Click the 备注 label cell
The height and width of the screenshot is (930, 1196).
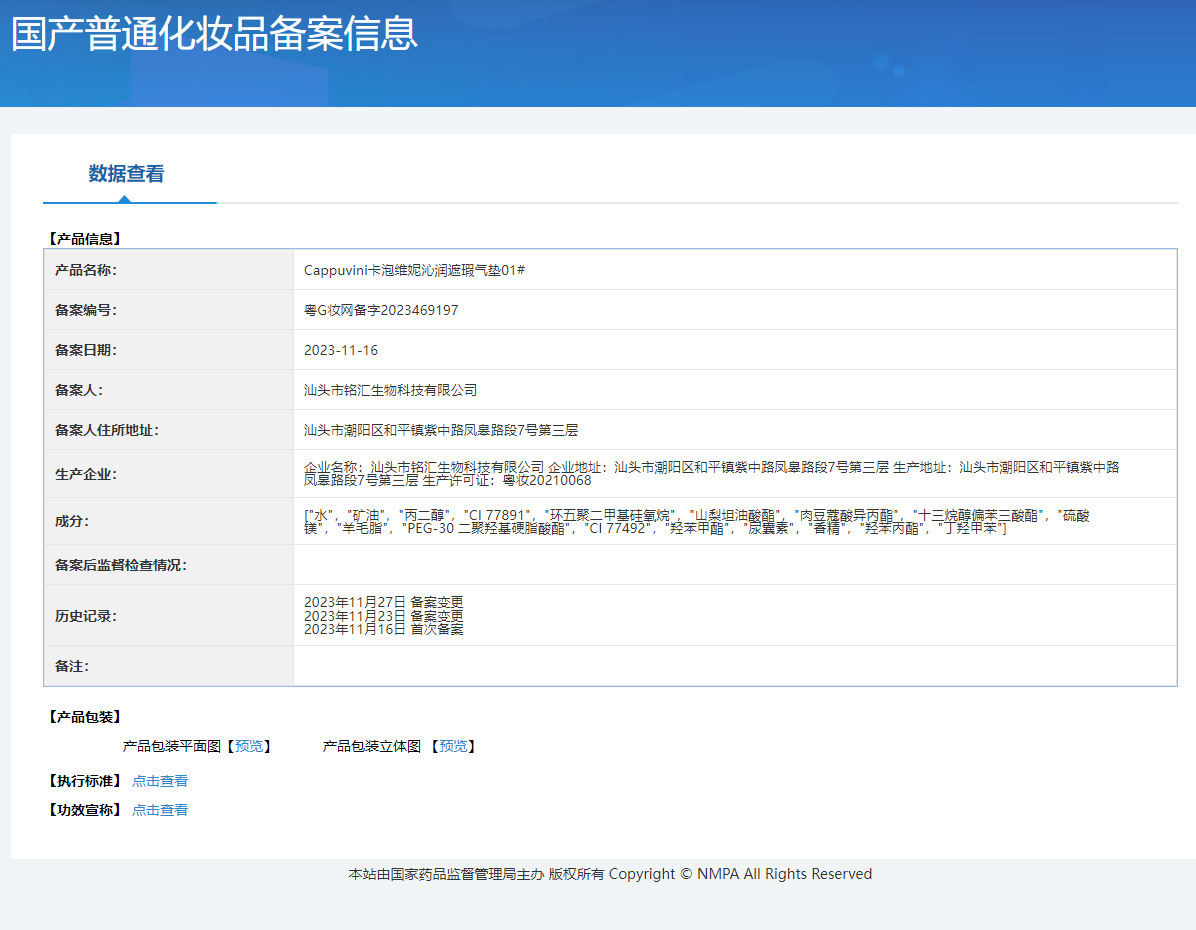pos(169,666)
